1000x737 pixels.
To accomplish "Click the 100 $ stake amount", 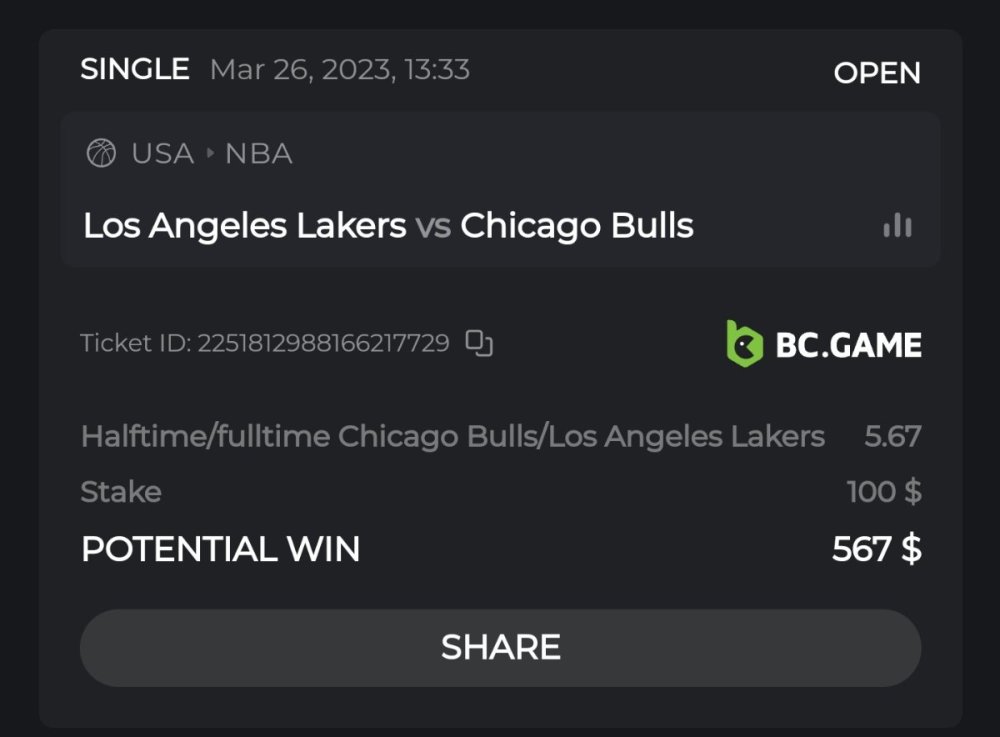I will coord(884,492).
